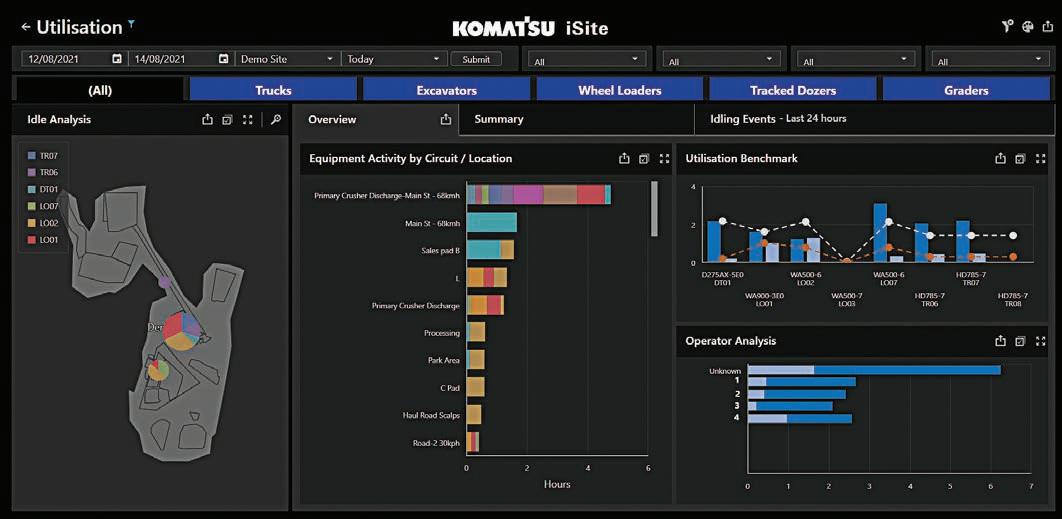Open the Demo Site dropdown
Screen dimensions: 1062x519
[x=288, y=59]
